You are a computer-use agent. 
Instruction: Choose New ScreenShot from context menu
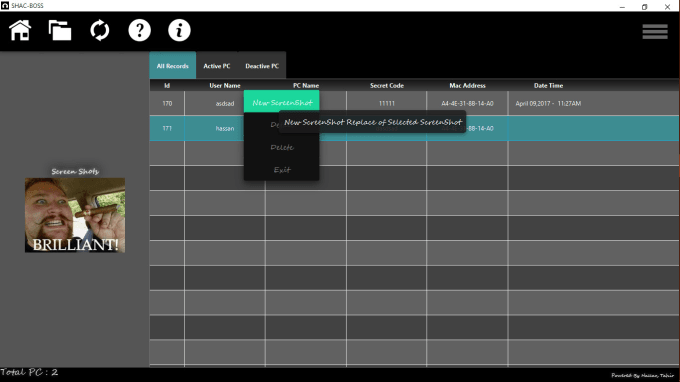[x=282, y=102]
